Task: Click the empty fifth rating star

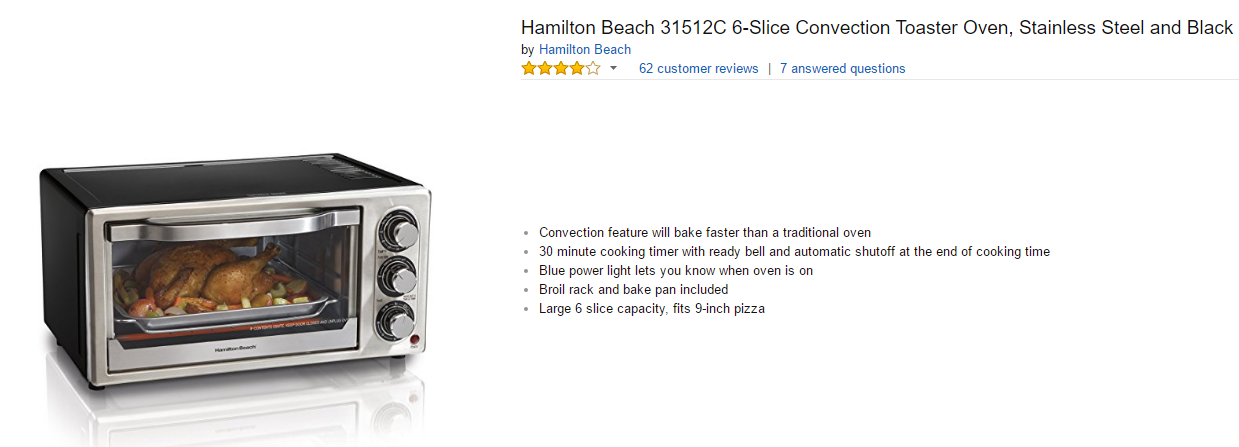Action: pyautogui.click(x=593, y=69)
